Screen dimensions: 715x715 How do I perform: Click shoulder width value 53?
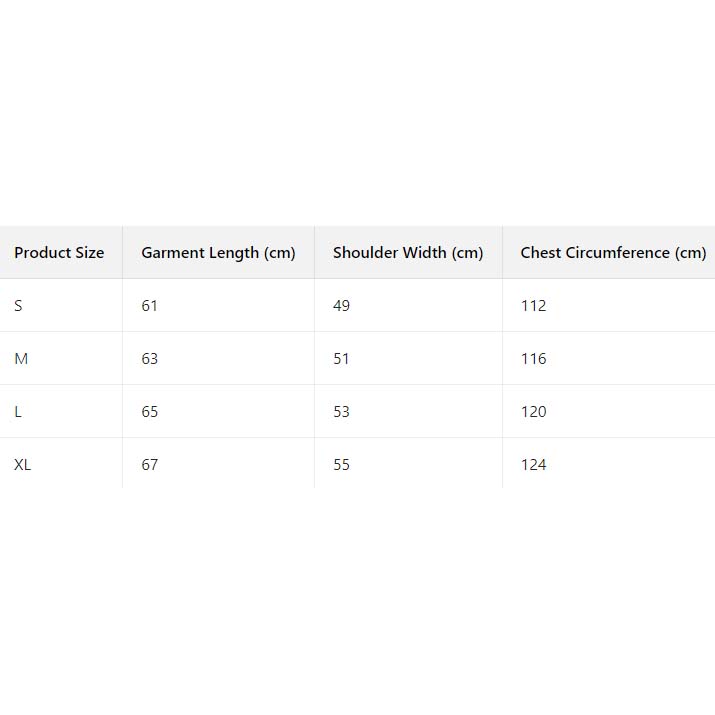[x=342, y=412]
